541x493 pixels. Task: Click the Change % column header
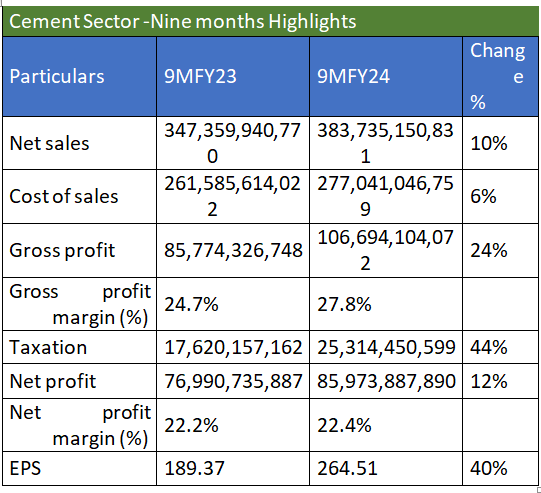(x=500, y=76)
